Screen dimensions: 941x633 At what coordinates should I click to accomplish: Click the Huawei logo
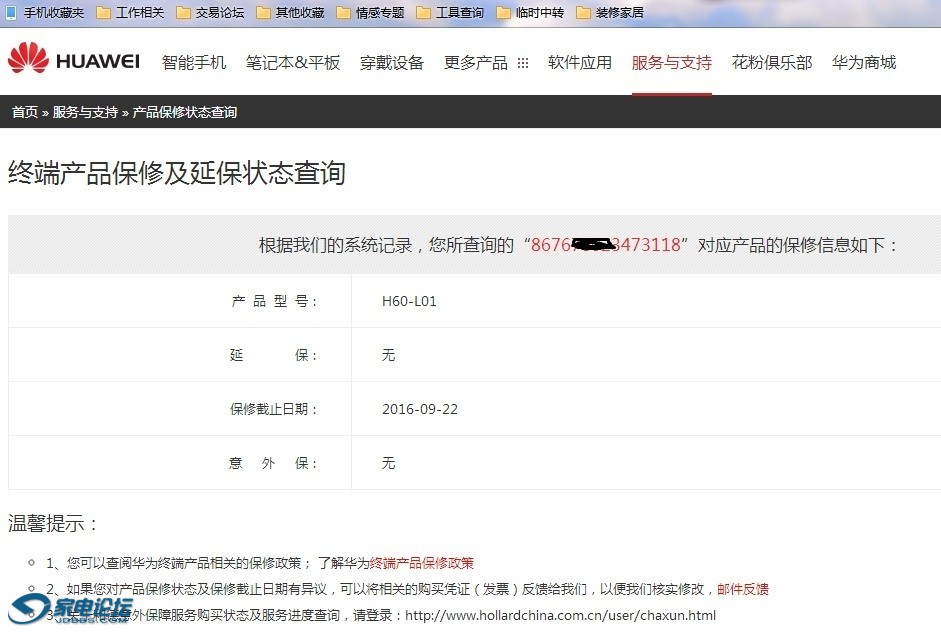click(x=73, y=60)
